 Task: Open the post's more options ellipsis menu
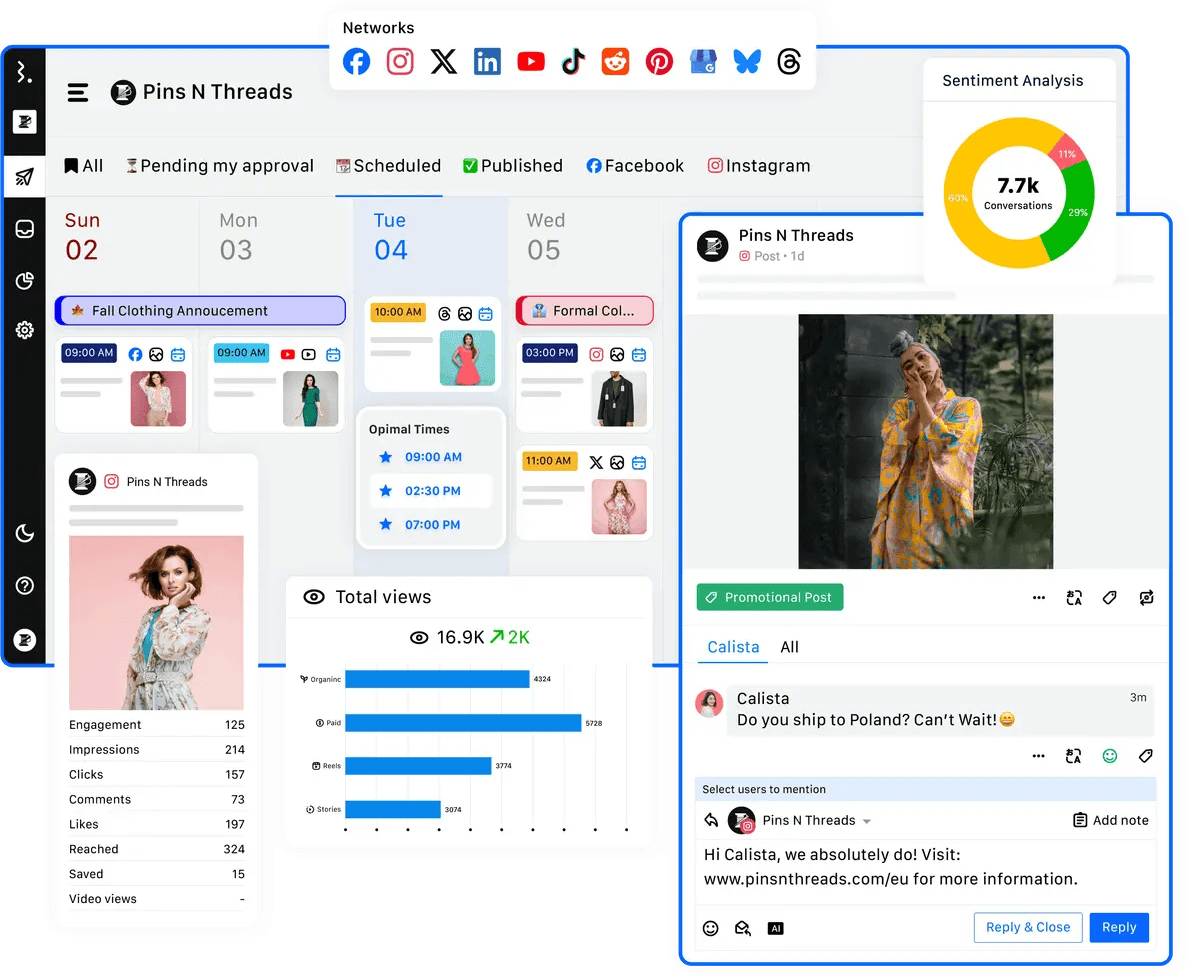point(1038,597)
